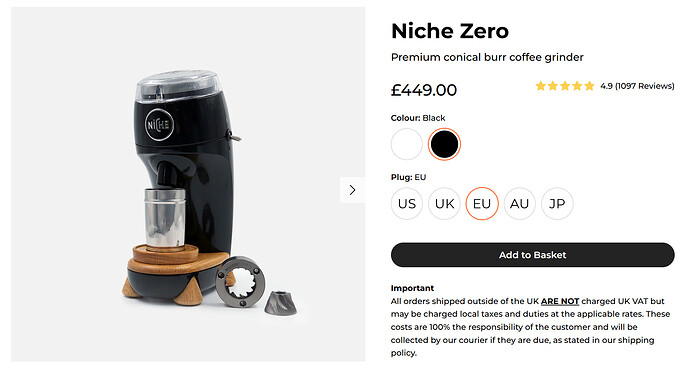The height and width of the screenshot is (367, 690).
Task: Click the five-star rating icons
Action: (565, 86)
